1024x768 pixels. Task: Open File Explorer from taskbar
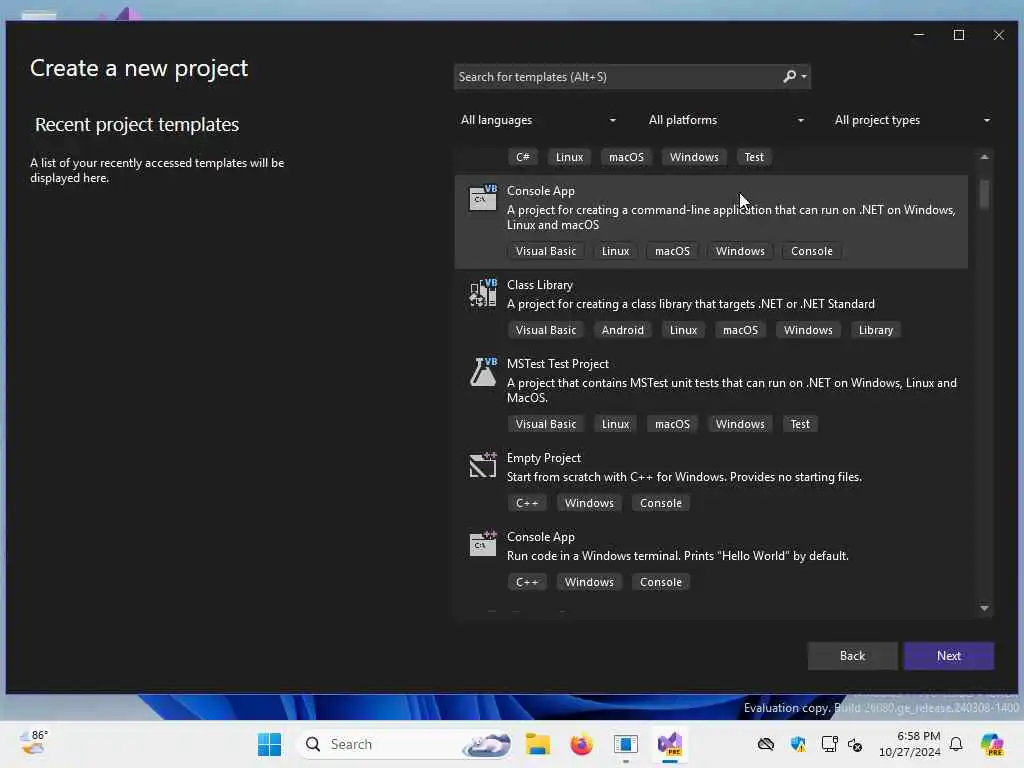[537, 744]
